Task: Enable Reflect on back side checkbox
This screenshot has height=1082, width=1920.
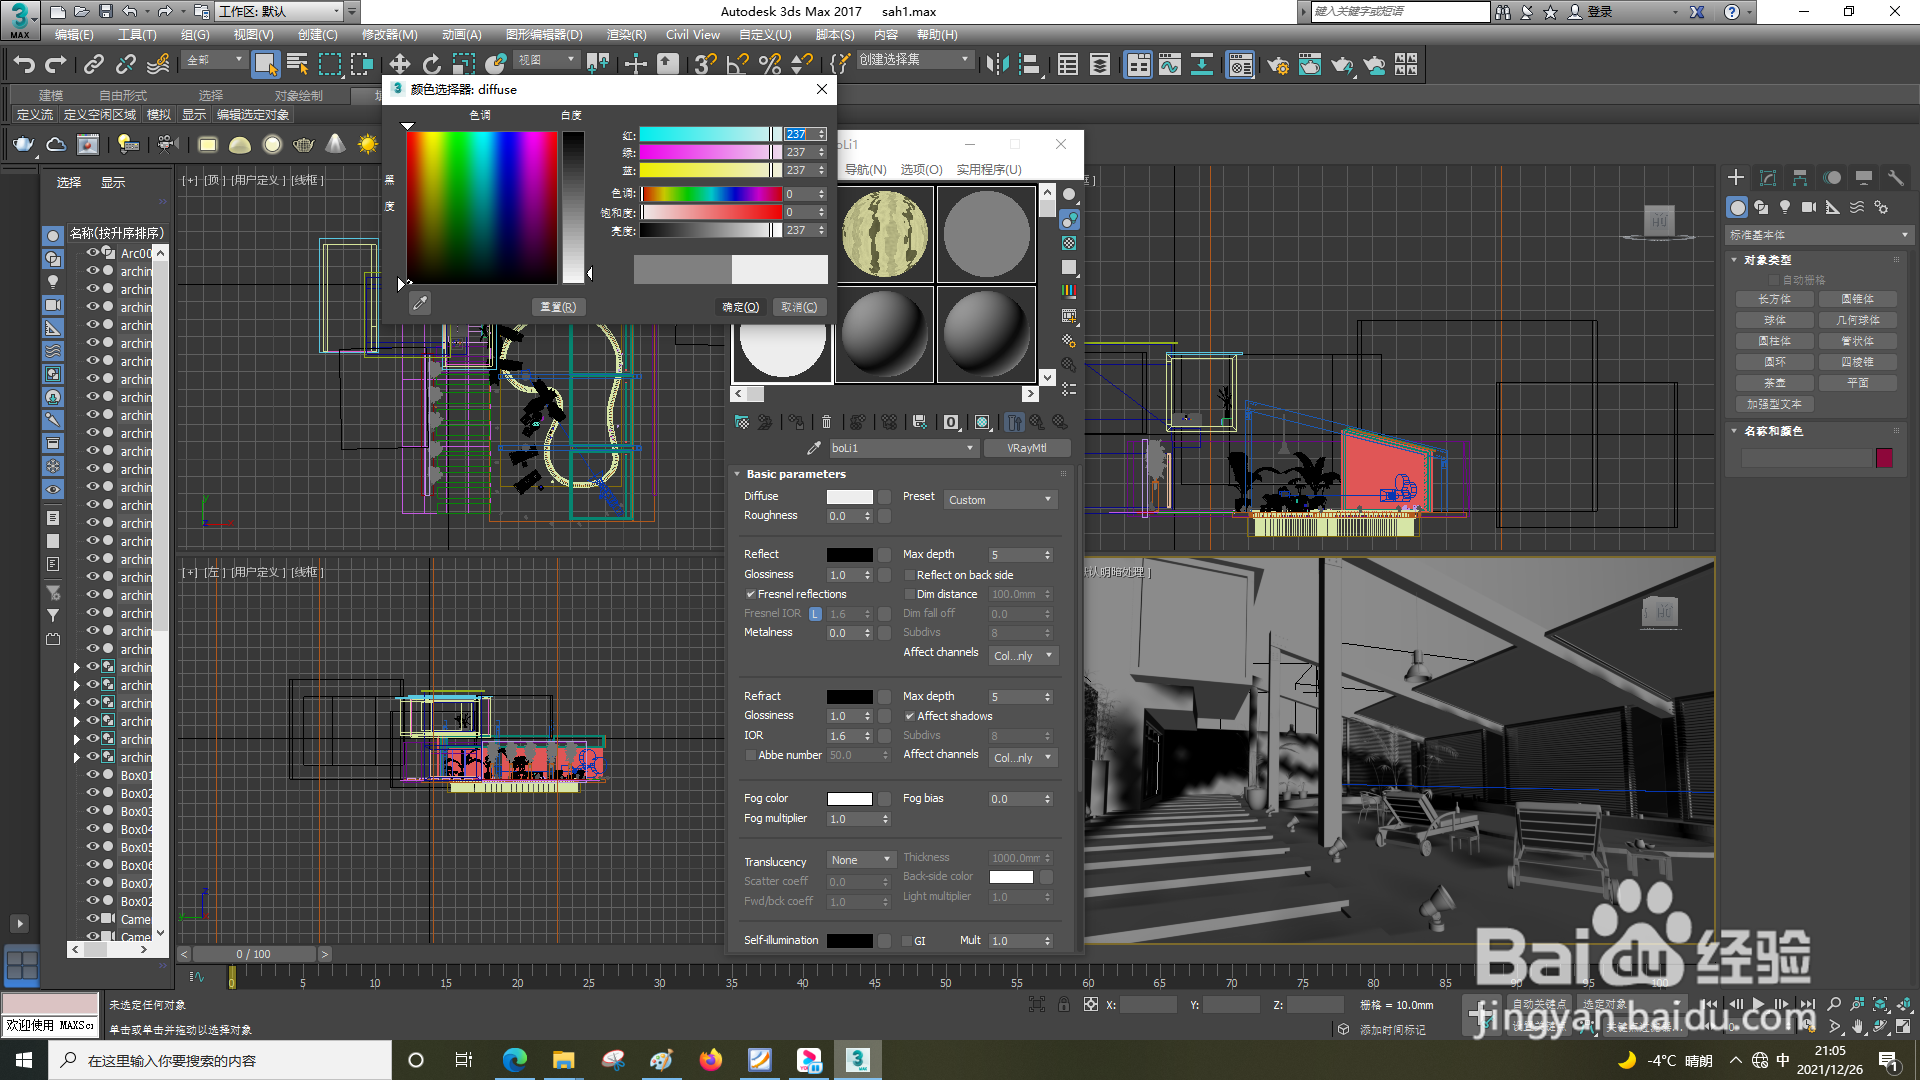Action: (x=910, y=575)
